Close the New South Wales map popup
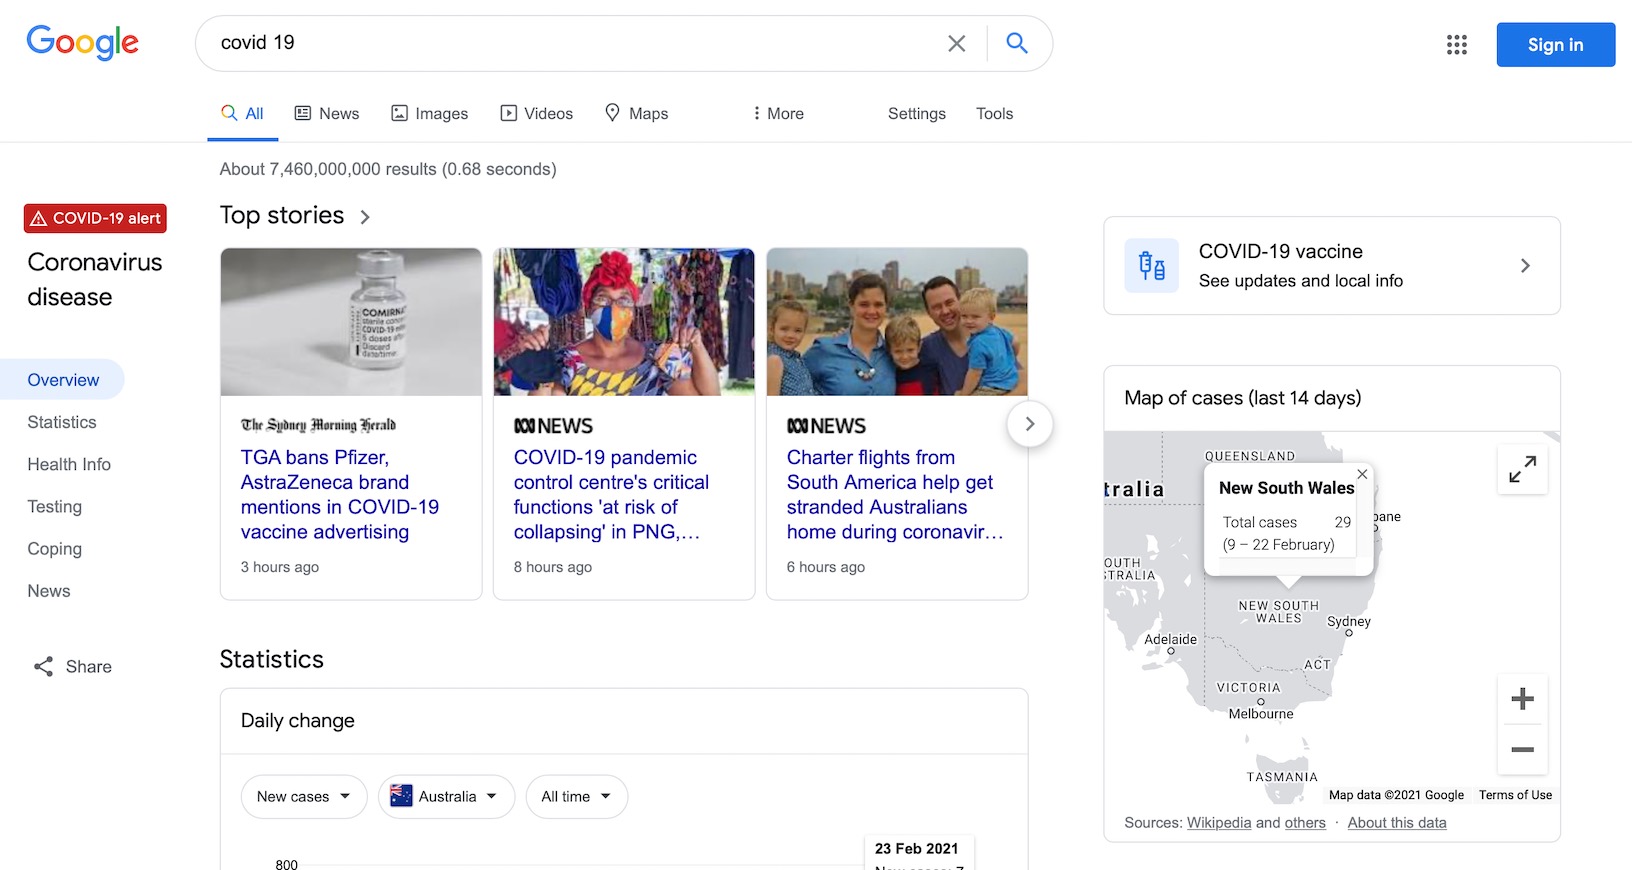1632x870 pixels. (x=1362, y=474)
